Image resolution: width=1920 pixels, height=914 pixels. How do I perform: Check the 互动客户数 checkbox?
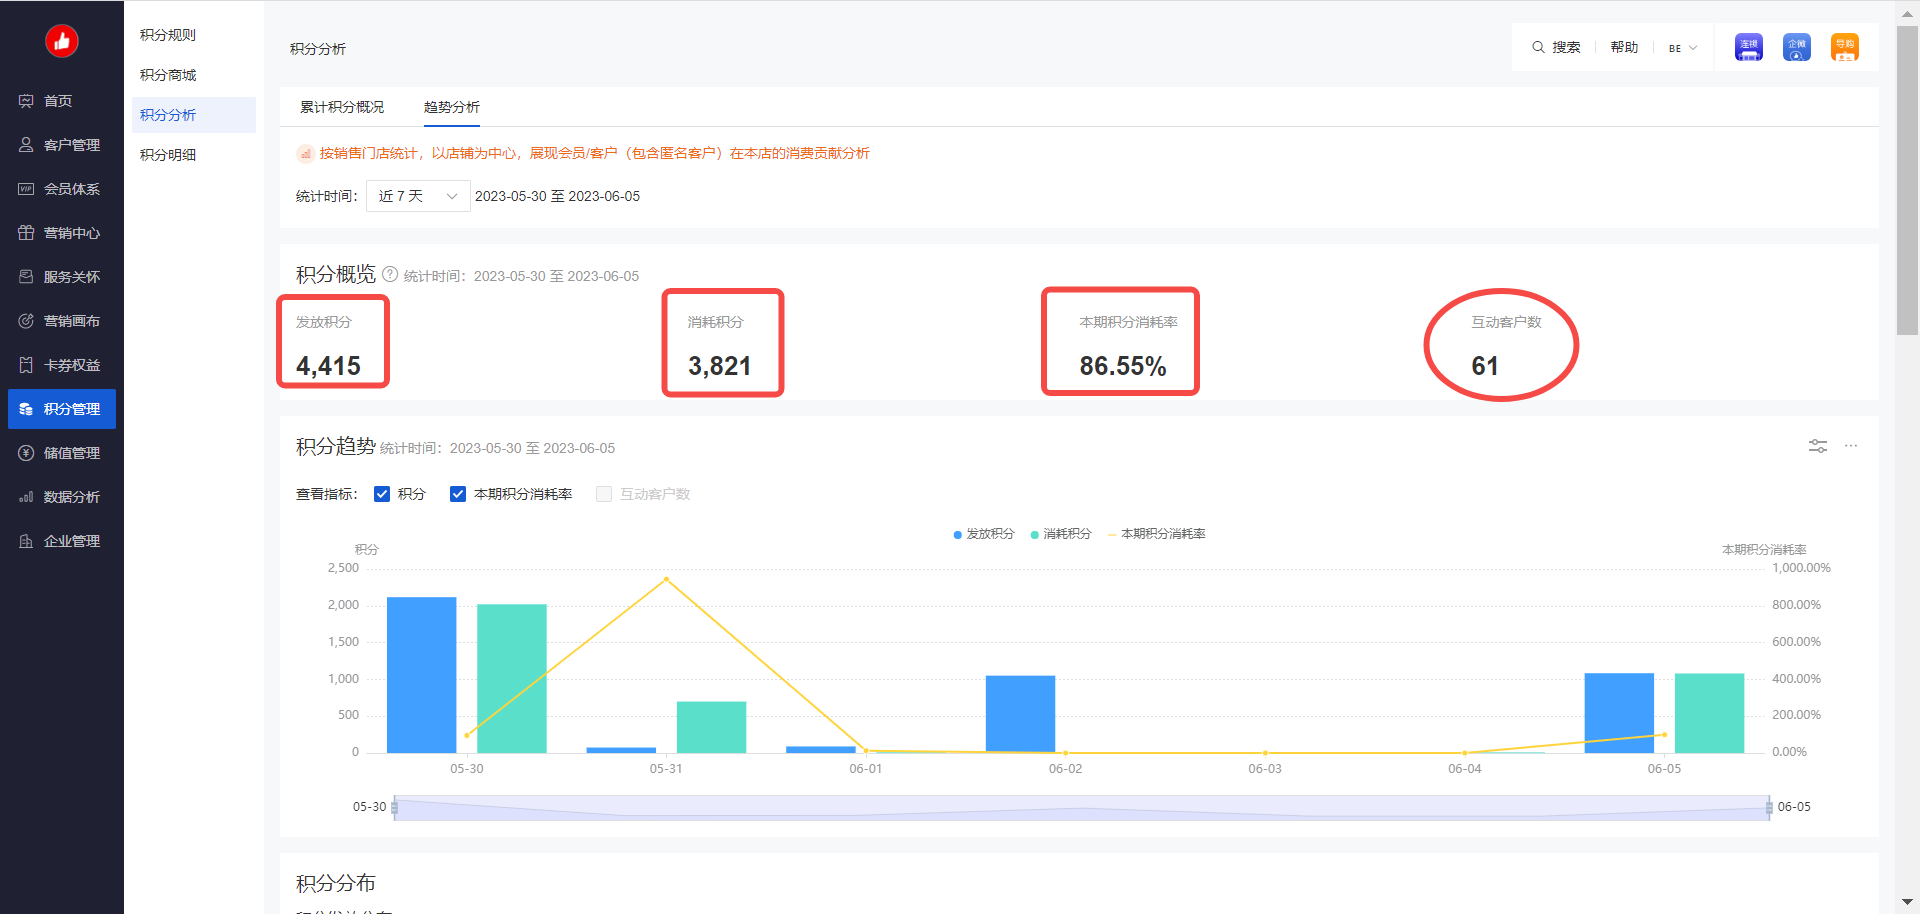[604, 494]
